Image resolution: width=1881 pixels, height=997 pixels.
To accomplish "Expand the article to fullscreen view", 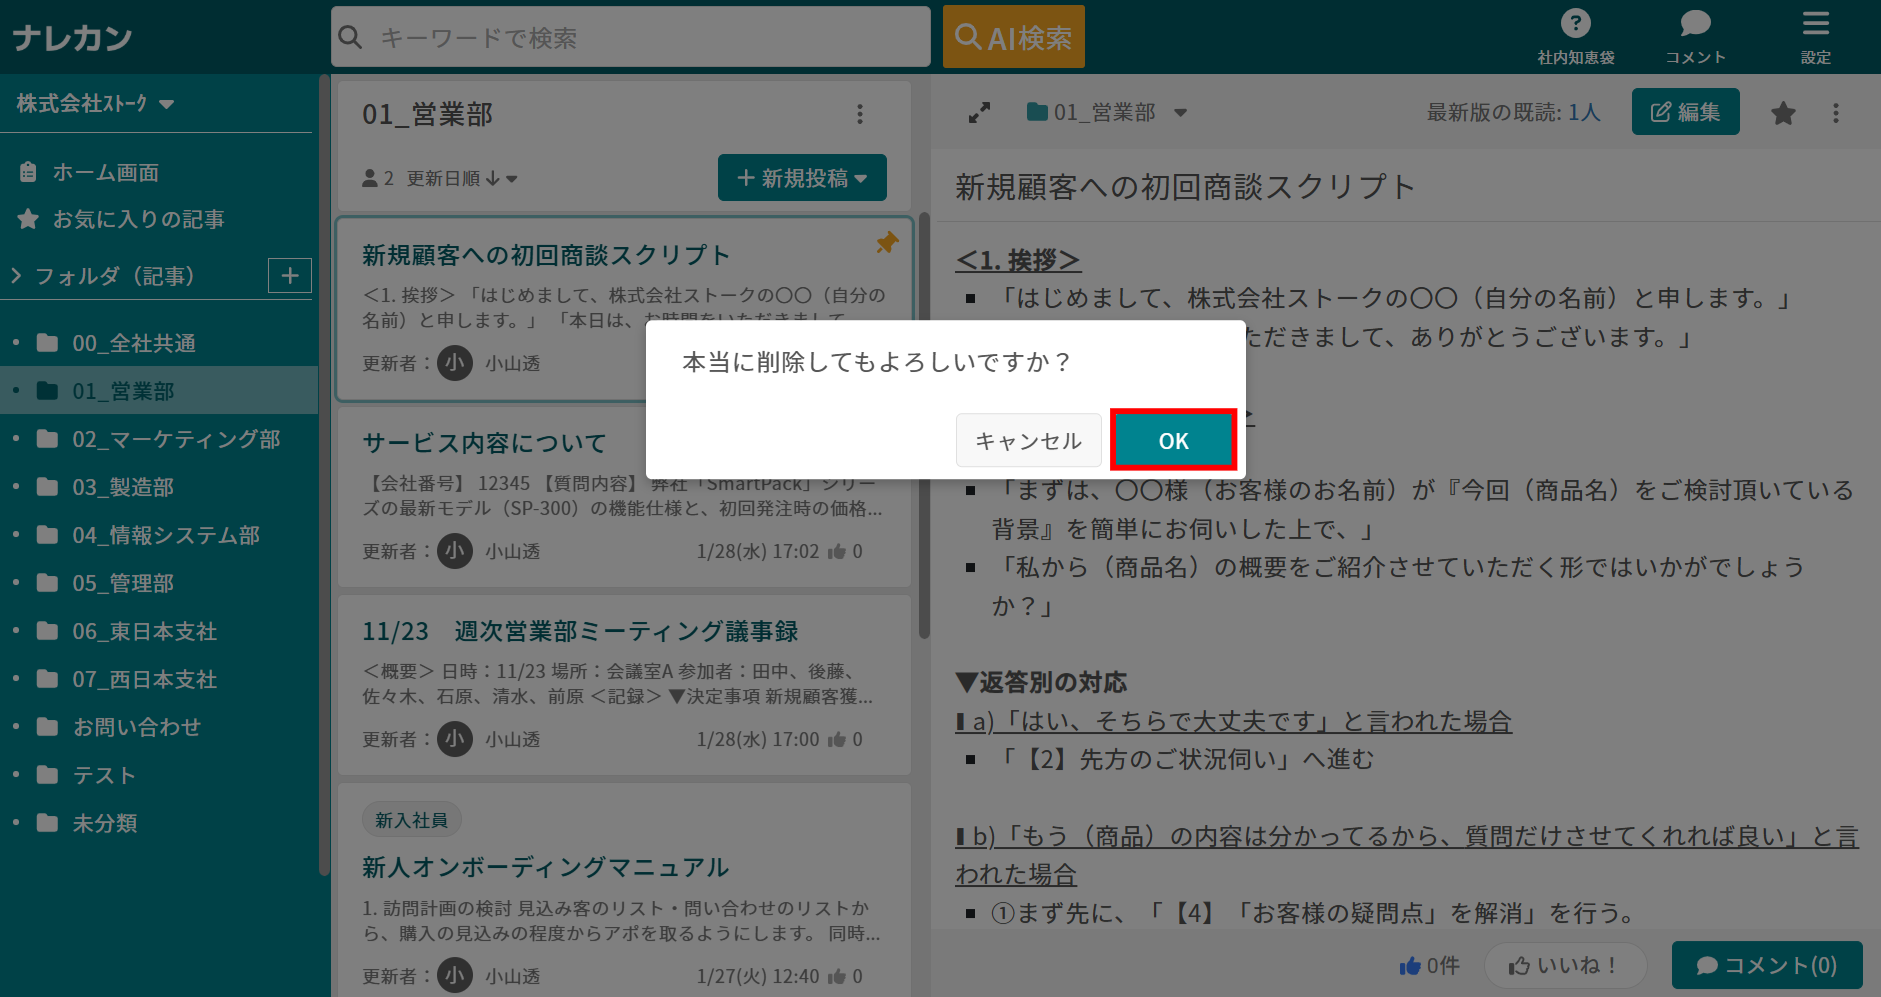I will point(979,112).
